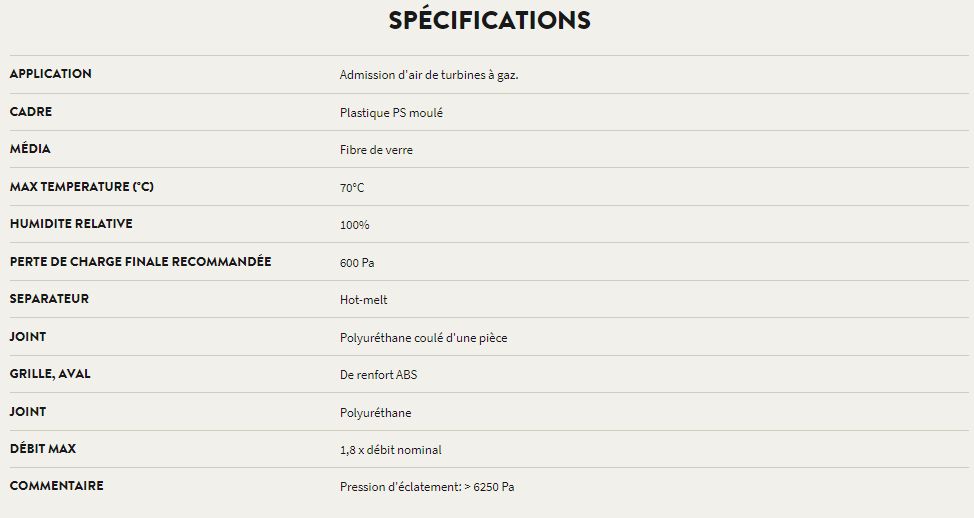Click PERTE DE CHARGE FINALE RECOMMANDÉE label
The image size is (974, 518).
pyautogui.click(x=141, y=262)
